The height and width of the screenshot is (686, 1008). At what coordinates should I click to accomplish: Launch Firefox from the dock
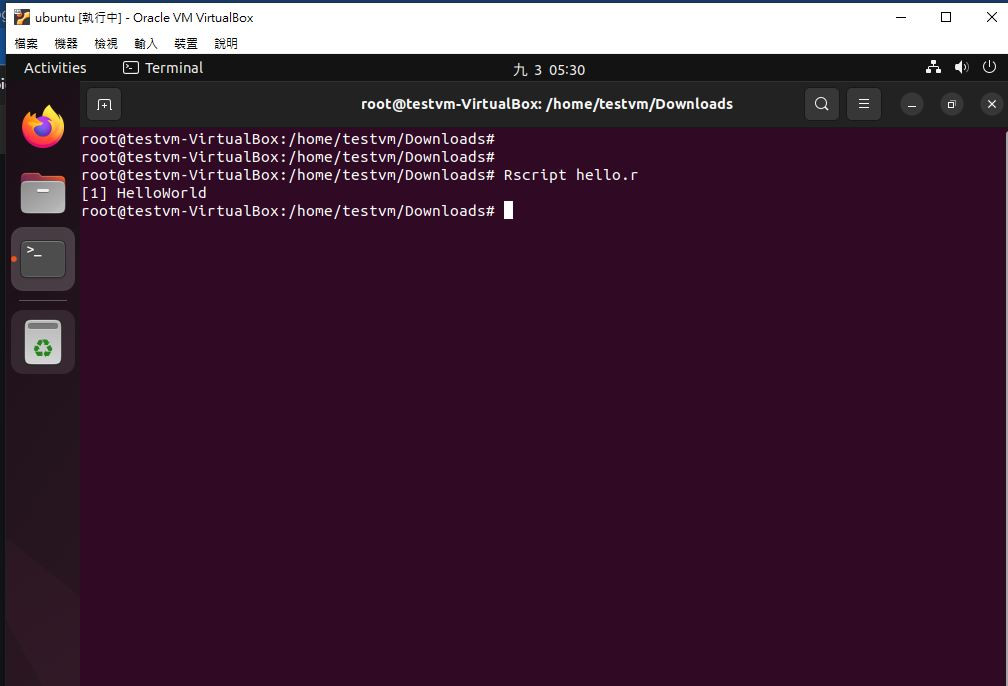click(43, 127)
